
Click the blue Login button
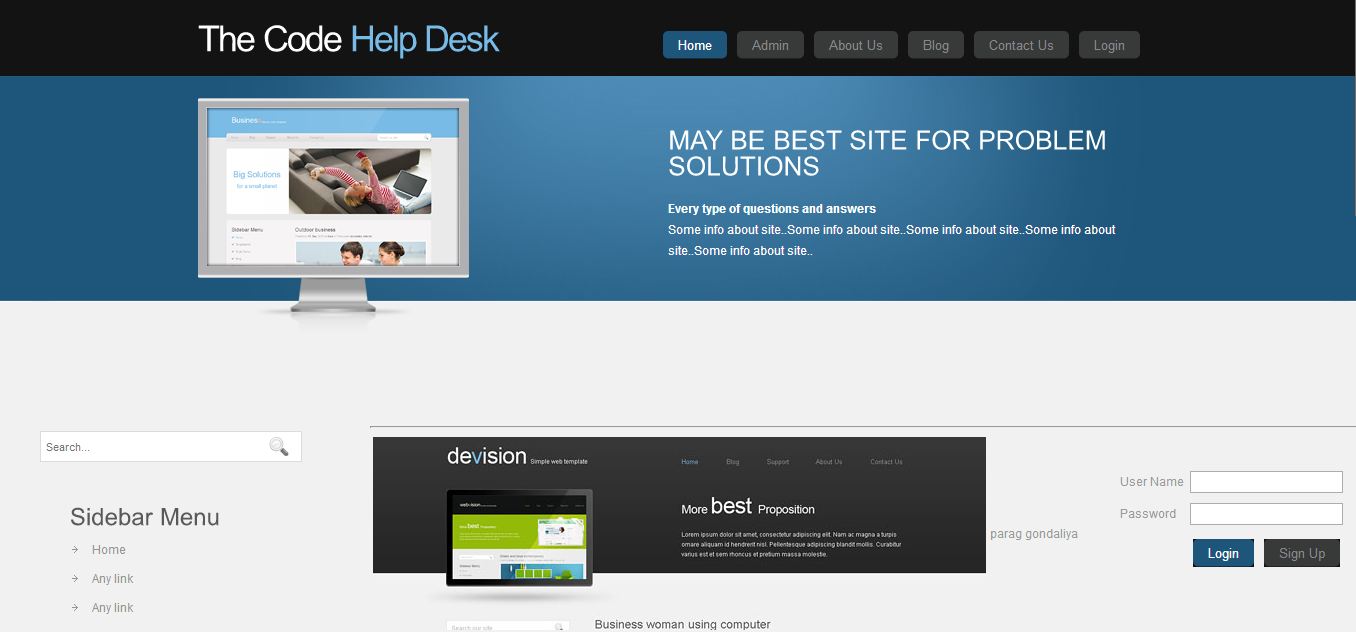tap(1223, 553)
